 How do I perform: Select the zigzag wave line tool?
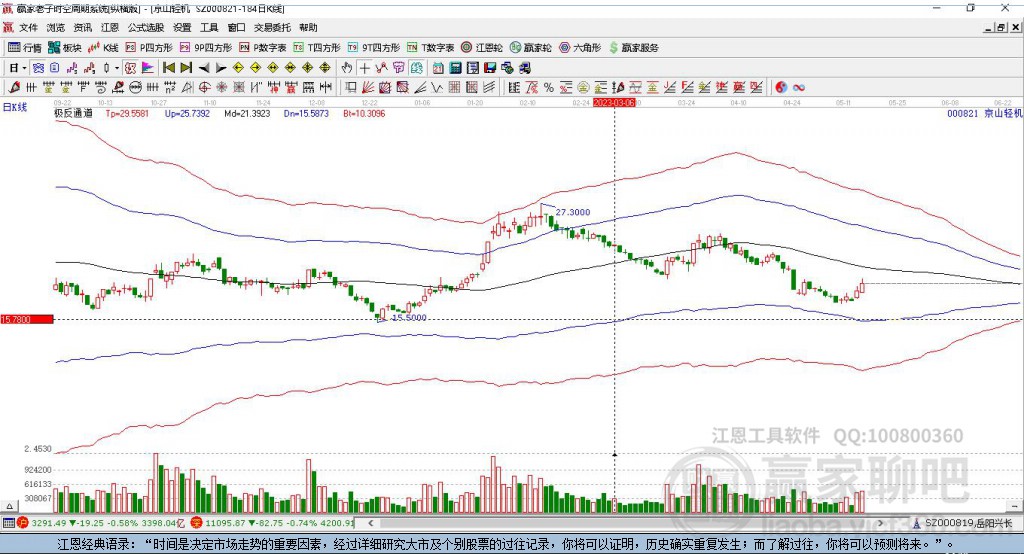pos(436,88)
